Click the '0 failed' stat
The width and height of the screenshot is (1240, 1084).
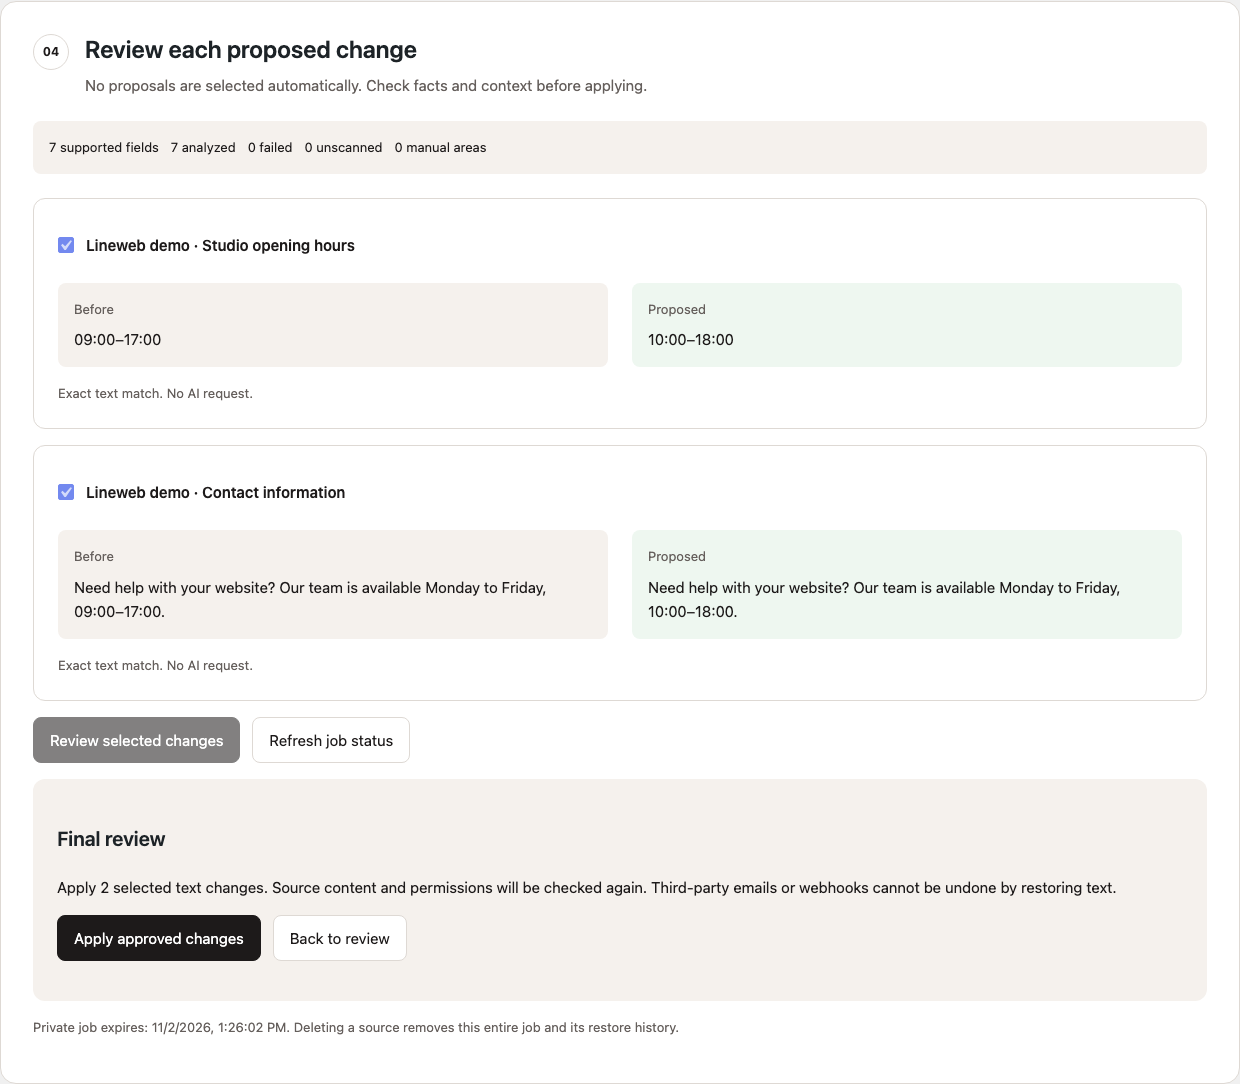pyautogui.click(x=270, y=147)
